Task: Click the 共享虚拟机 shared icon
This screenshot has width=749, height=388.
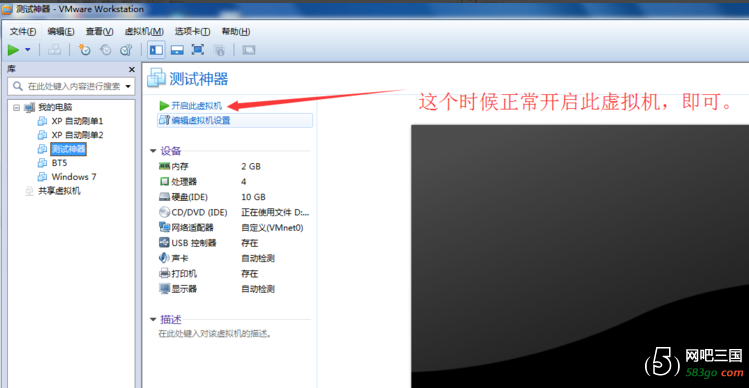Action: (x=30, y=191)
